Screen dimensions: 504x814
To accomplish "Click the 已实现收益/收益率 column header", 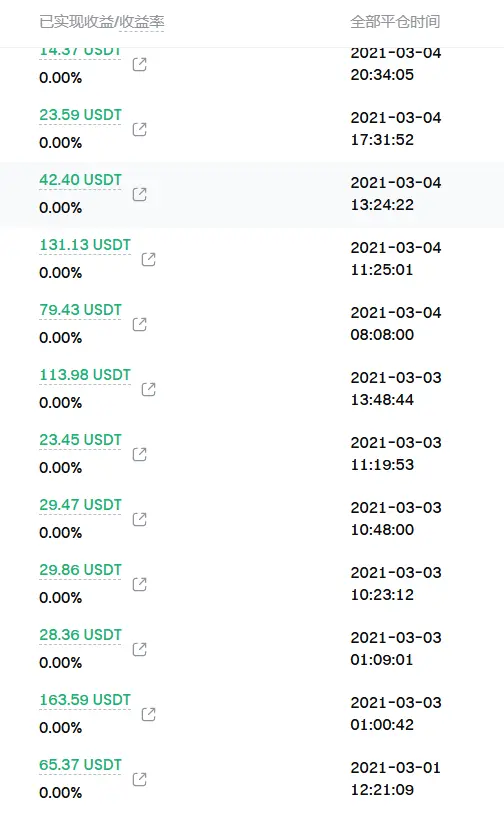I will pos(102,22).
